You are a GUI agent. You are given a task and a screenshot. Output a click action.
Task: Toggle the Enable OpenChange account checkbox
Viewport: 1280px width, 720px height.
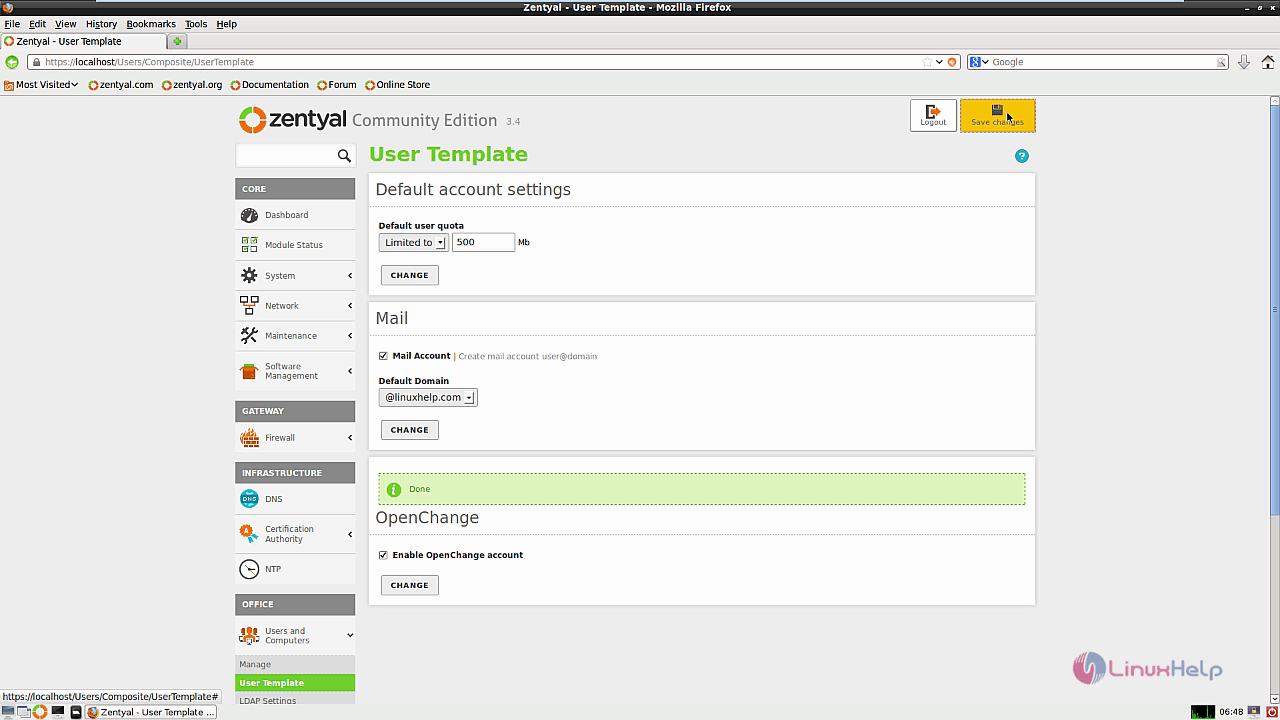[x=383, y=555]
